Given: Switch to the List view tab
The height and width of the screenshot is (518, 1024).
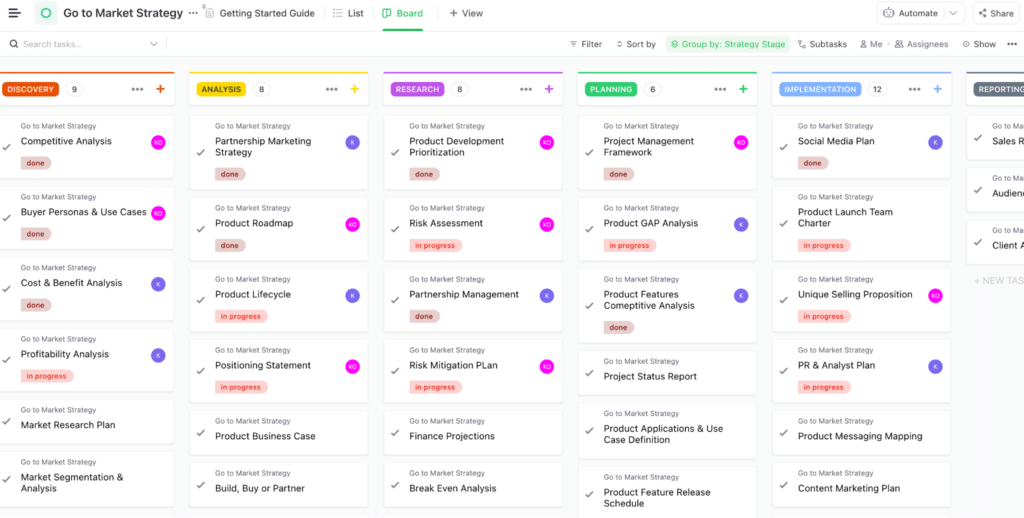Looking at the screenshot, I should pos(348,13).
